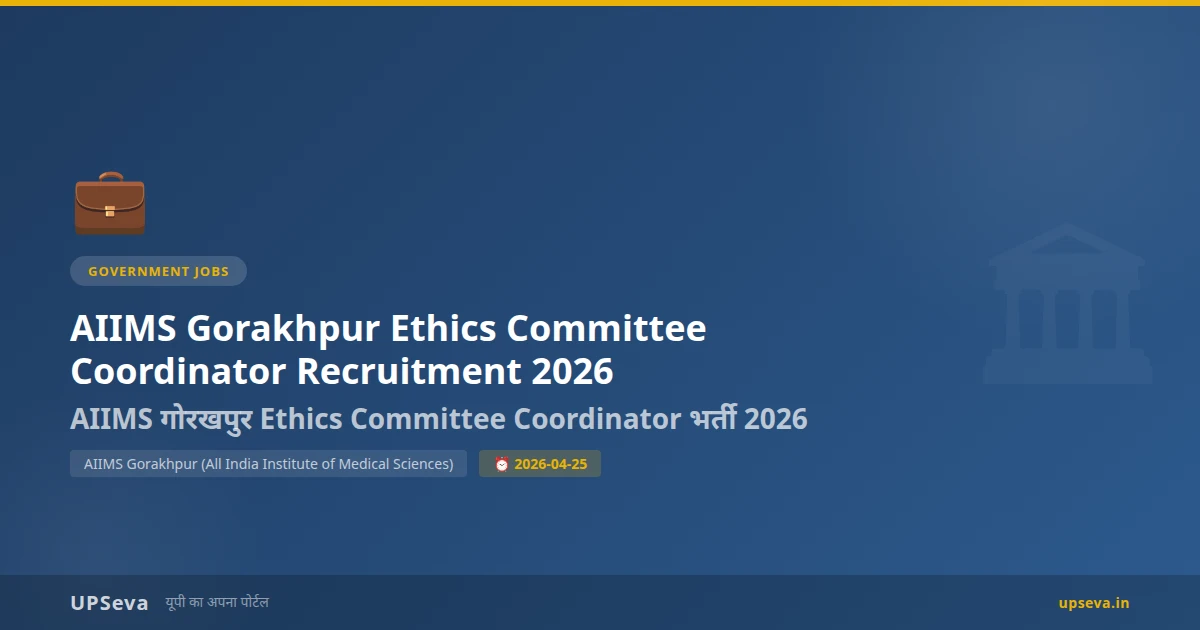Click the yellow accent bar at the top
The height and width of the screenshot is (630, 1200).
tap(600, 3)
